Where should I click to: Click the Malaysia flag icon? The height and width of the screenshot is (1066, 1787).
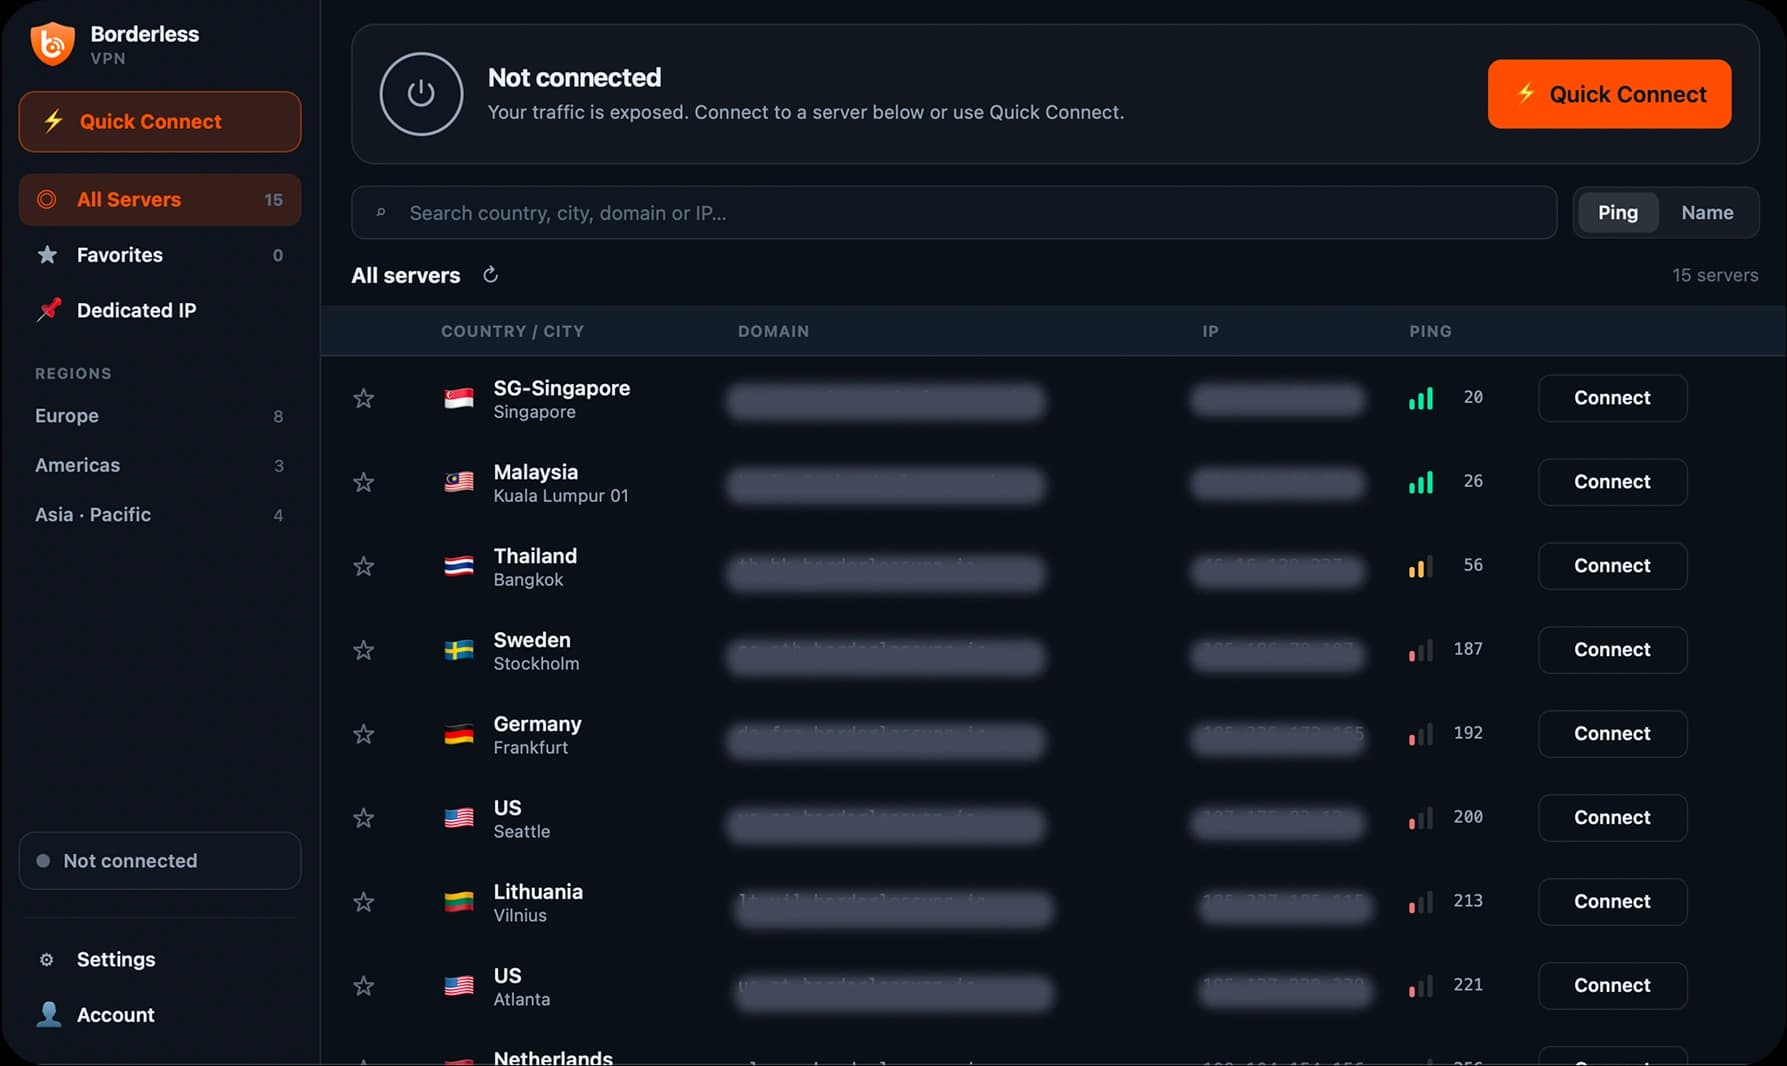click(459, 482)
